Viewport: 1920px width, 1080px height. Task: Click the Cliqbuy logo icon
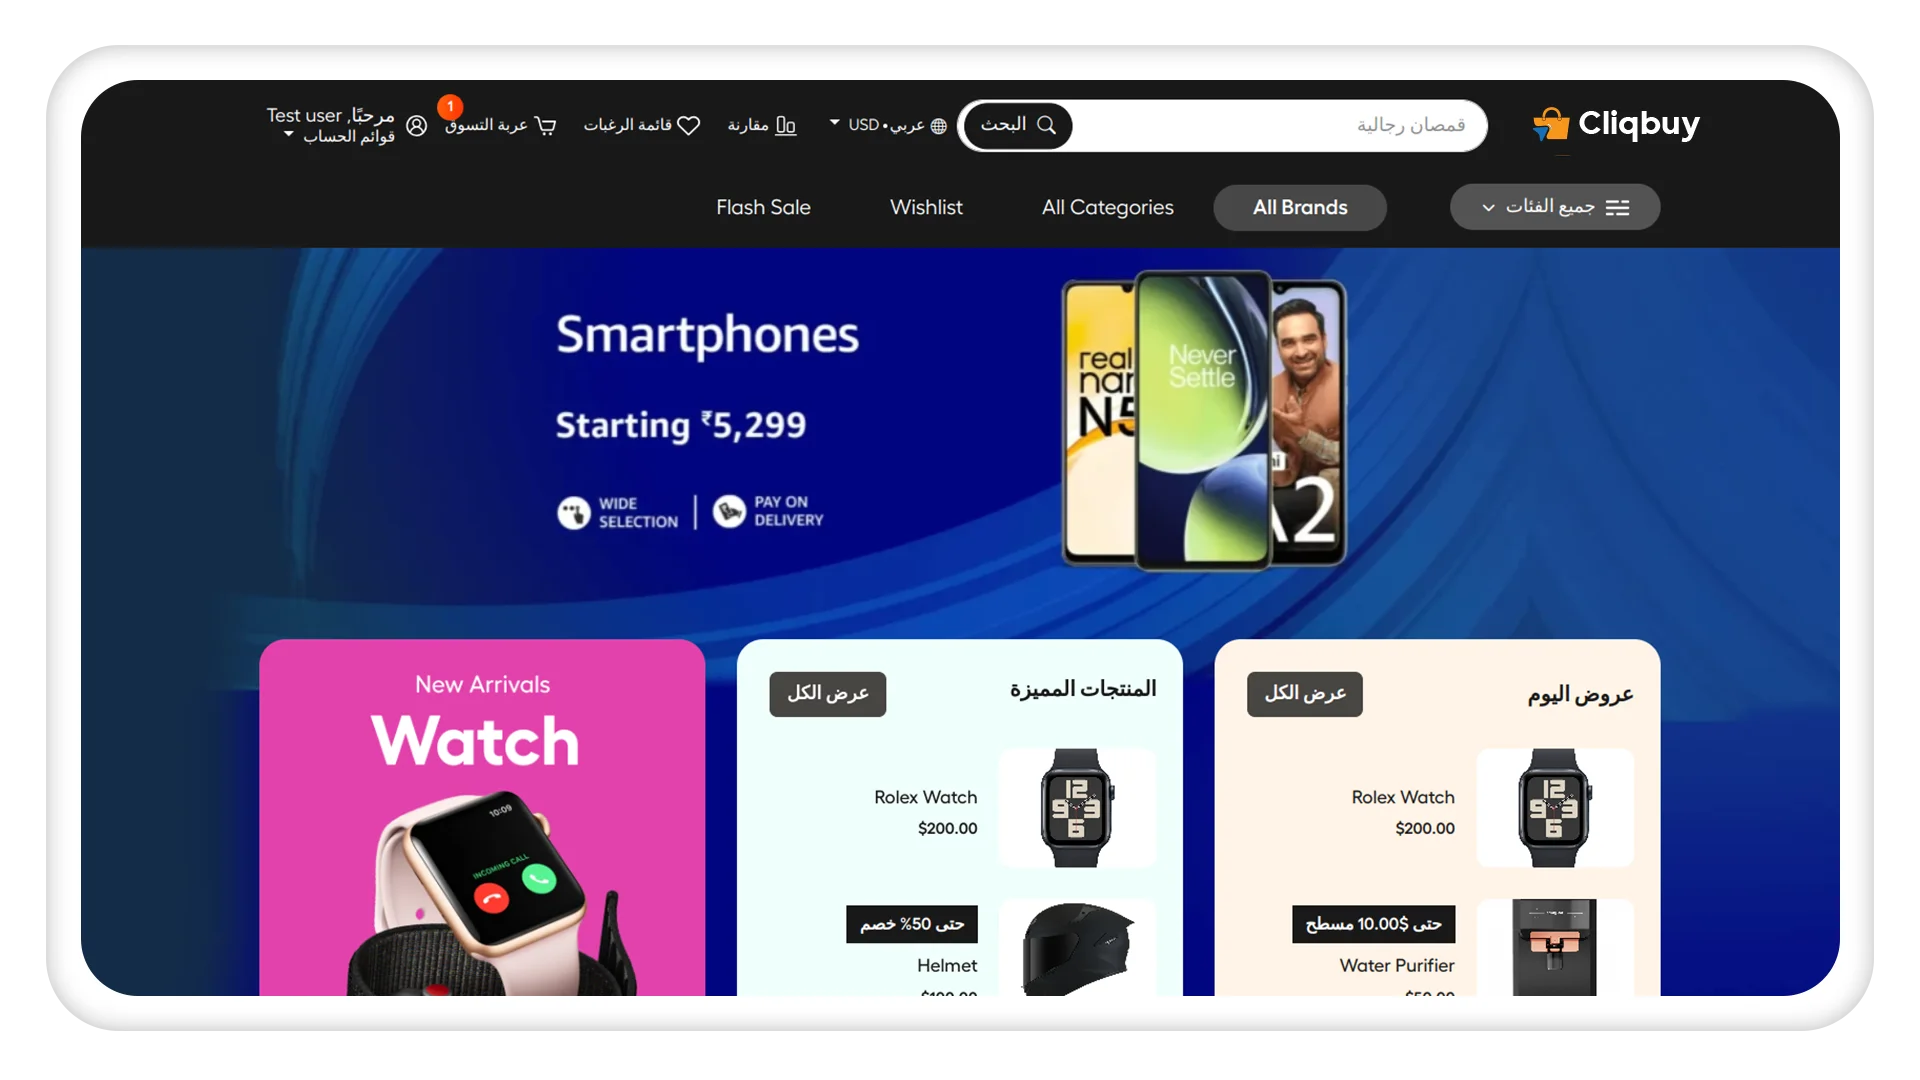[x=1549, y=123]
